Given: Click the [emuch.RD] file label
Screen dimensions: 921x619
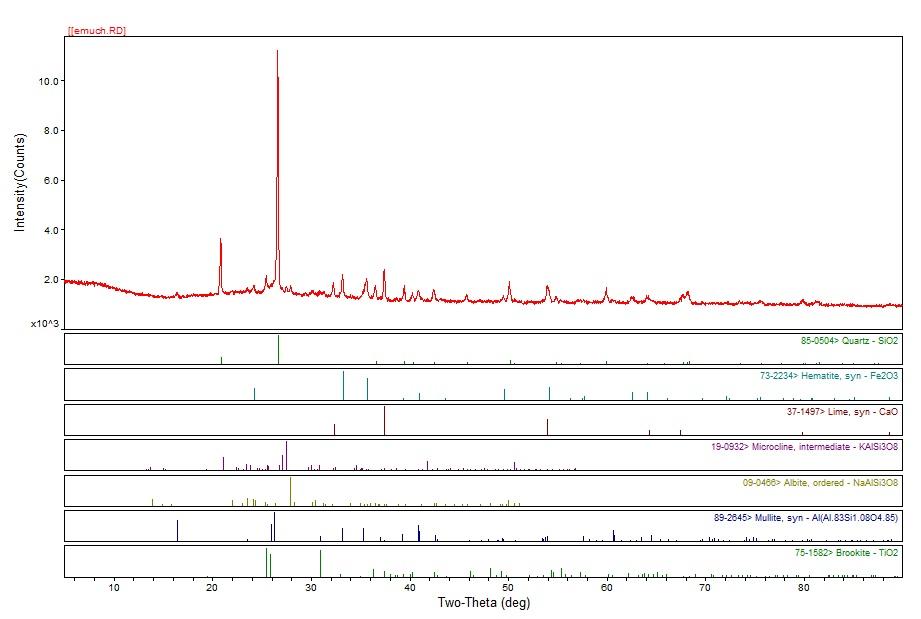Looking at the screenshot, I should pos(97,31).
